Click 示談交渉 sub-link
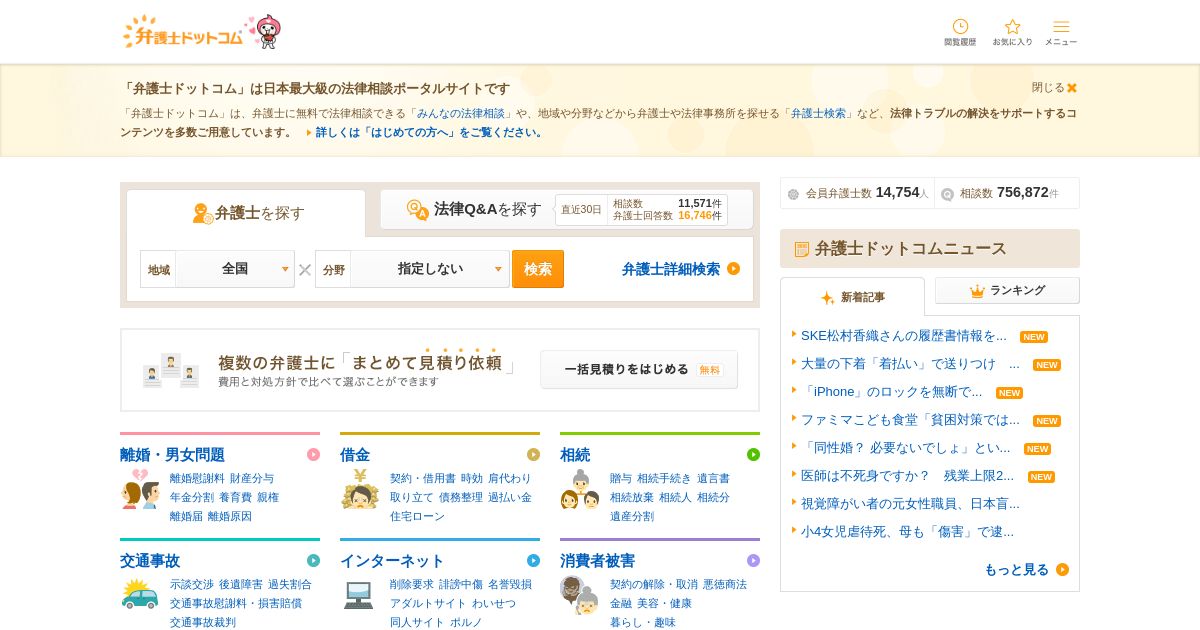1200x630 pixels. [x=192, y=585]
